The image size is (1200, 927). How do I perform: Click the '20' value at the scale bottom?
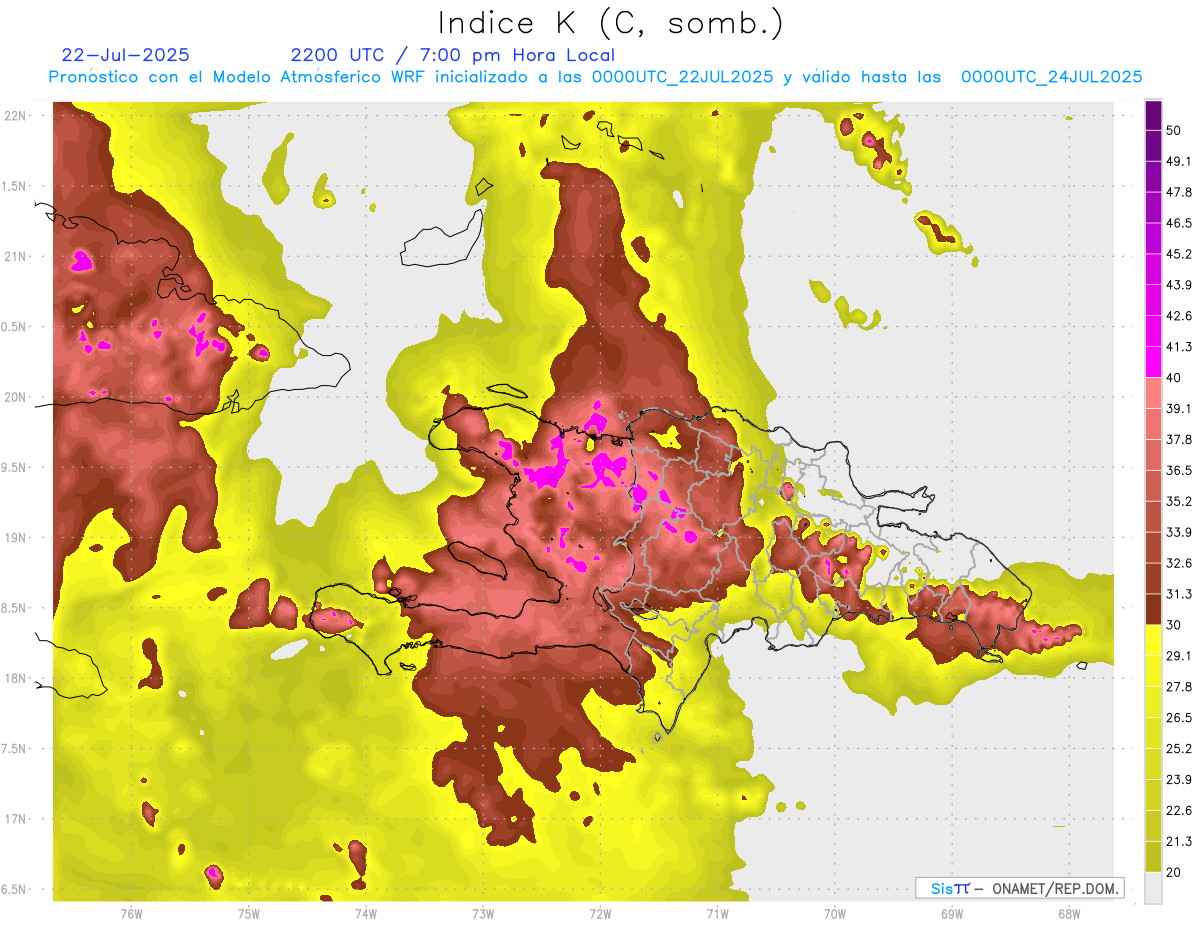coord(1175,873)
